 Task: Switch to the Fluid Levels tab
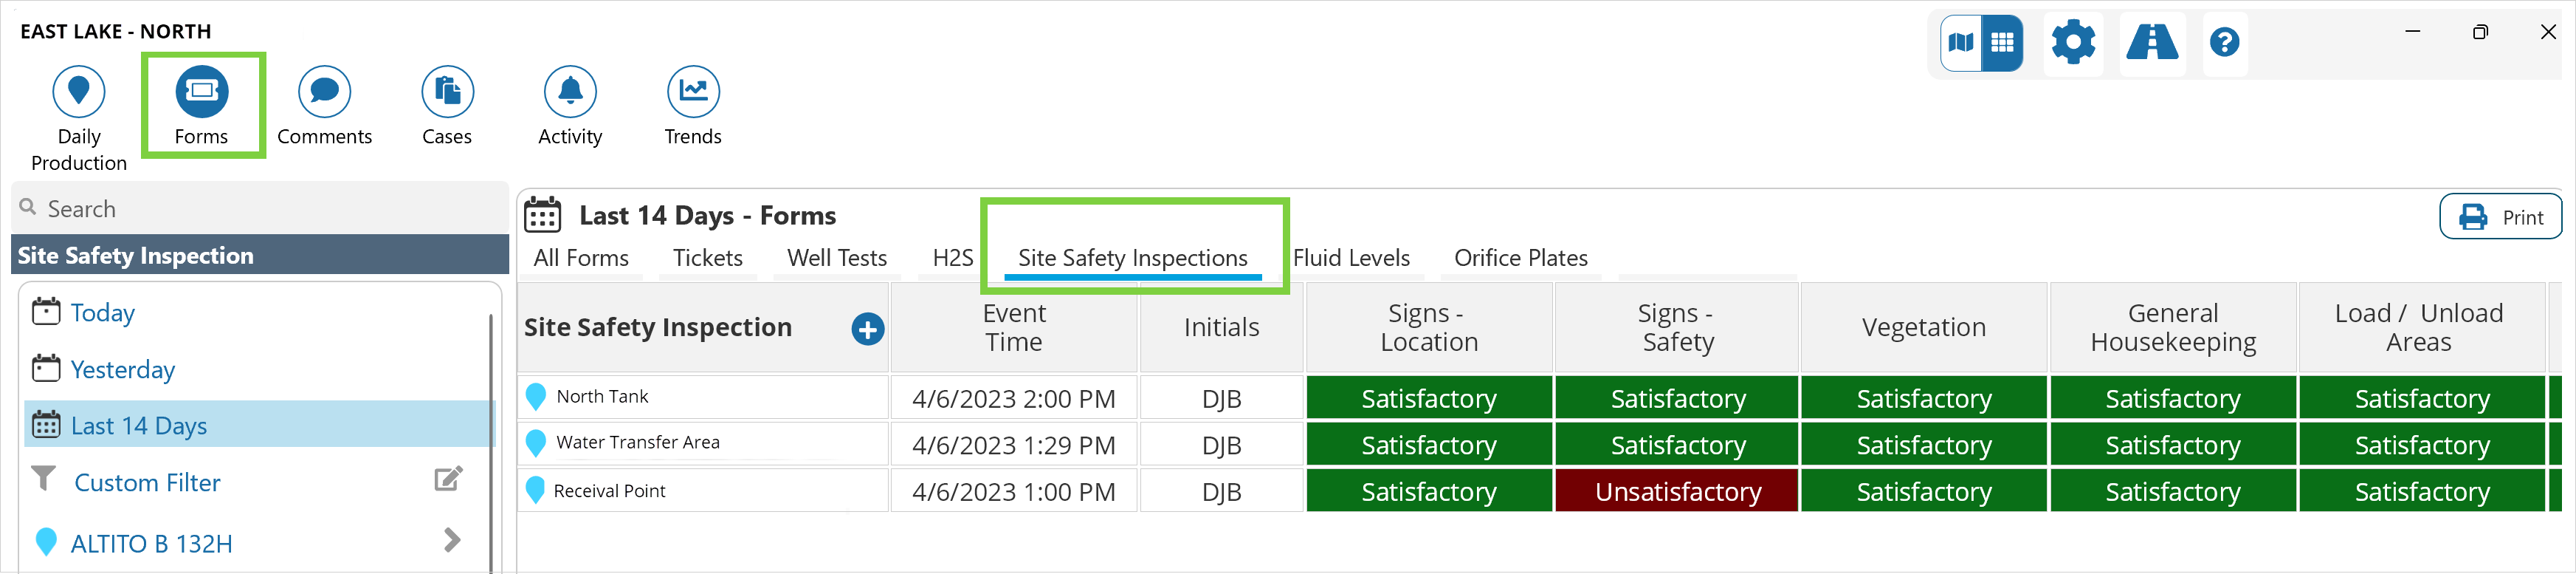(x=1351, y=258)
